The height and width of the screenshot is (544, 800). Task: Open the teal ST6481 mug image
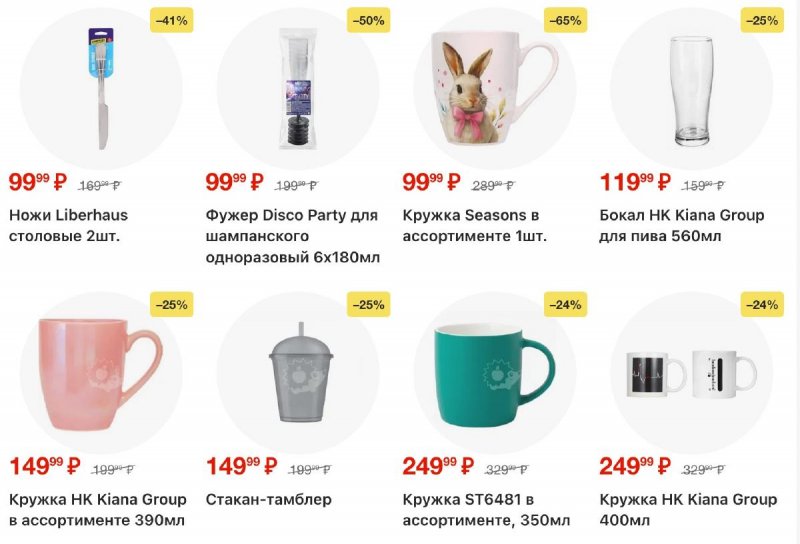(x=492, y=372)
